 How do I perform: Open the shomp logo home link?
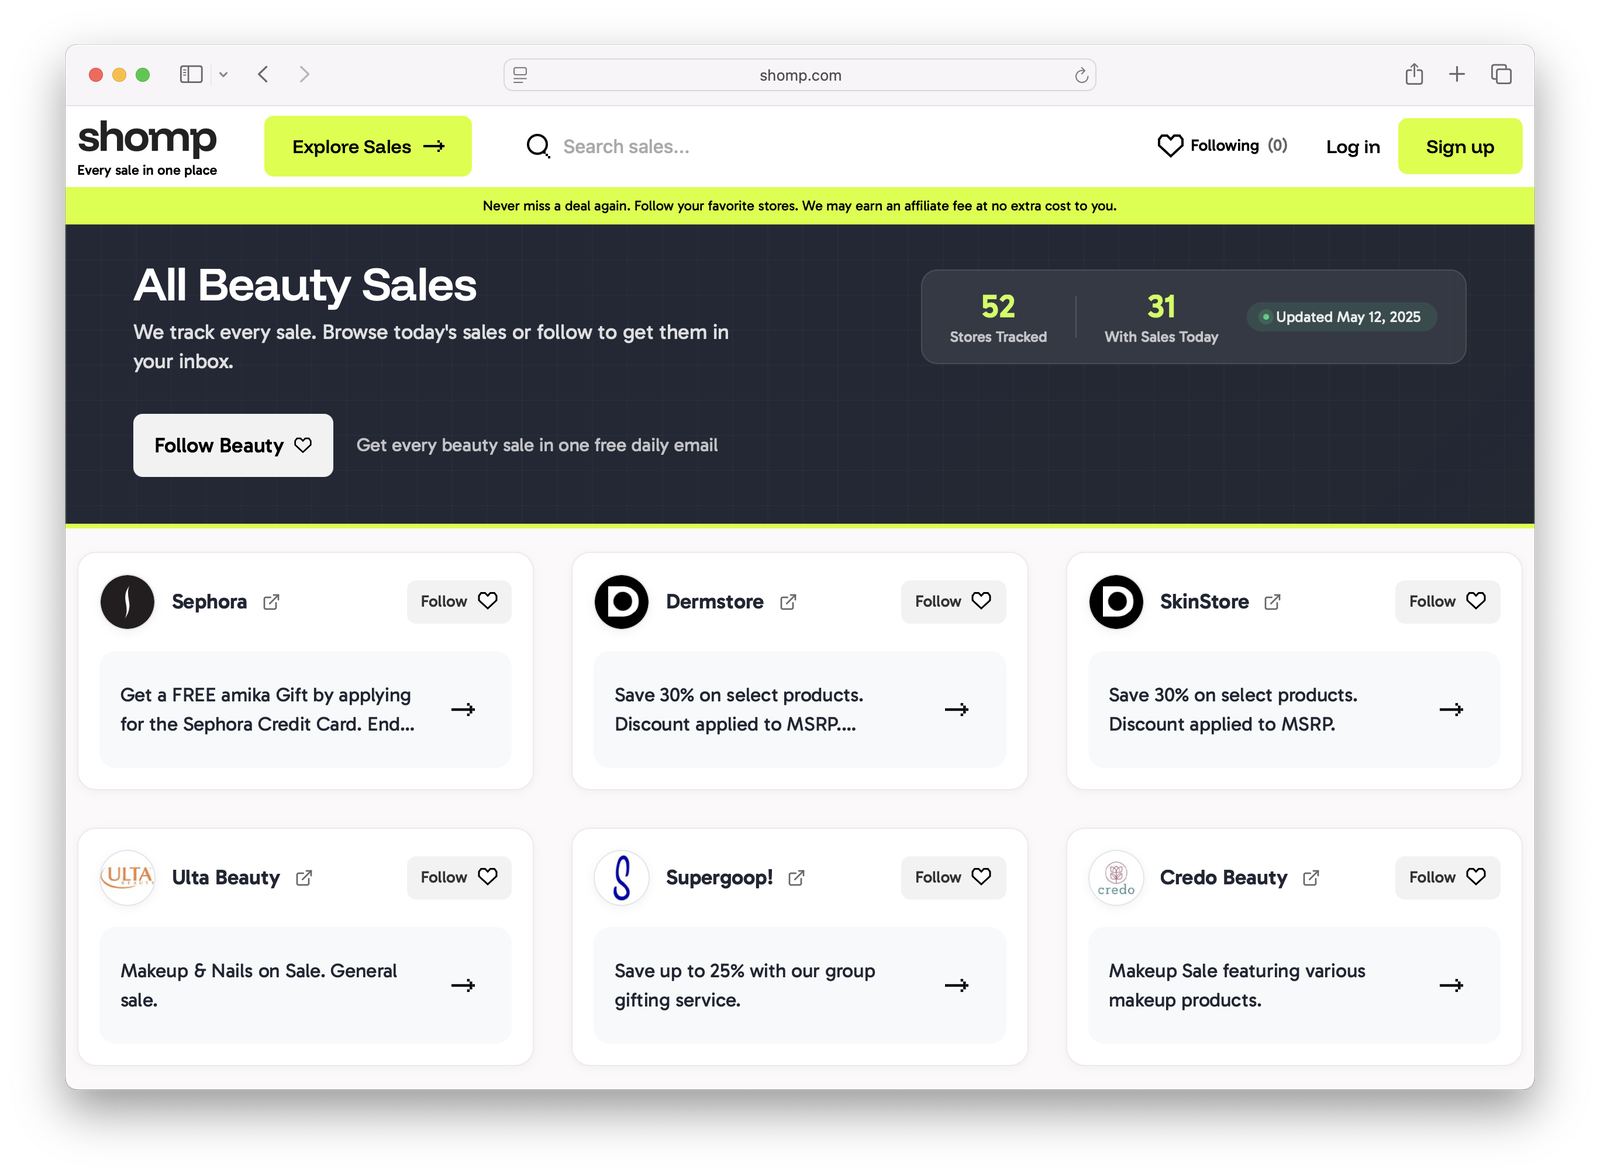147,147
